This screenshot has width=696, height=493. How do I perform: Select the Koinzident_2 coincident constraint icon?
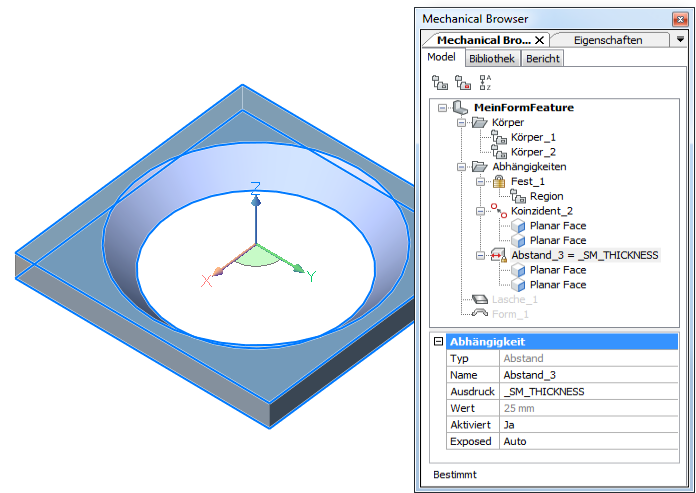(x=499, y=211)
